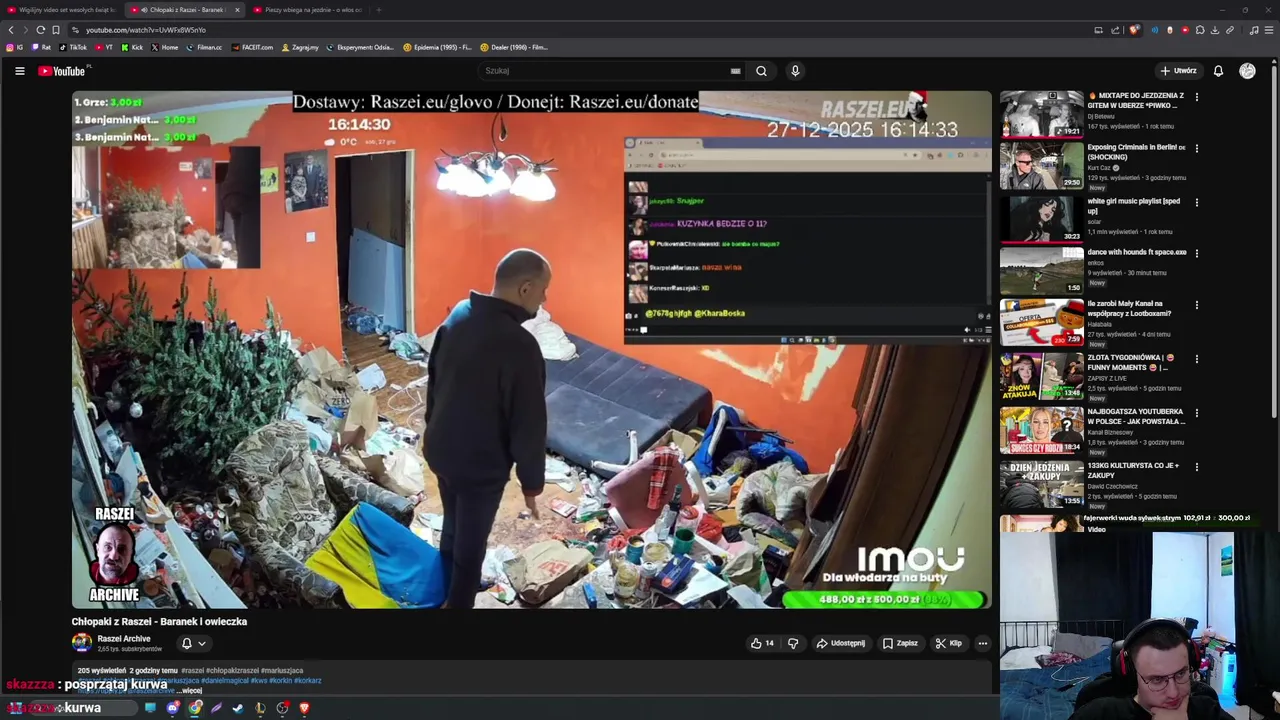Screen dimensions: 1280x720
Task: Open browser extensions puzzle icon
Action: [1200, 30]
